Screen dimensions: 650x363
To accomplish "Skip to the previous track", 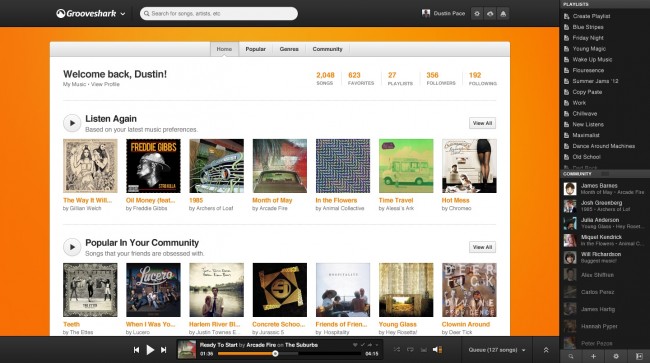I will (136, 350).
